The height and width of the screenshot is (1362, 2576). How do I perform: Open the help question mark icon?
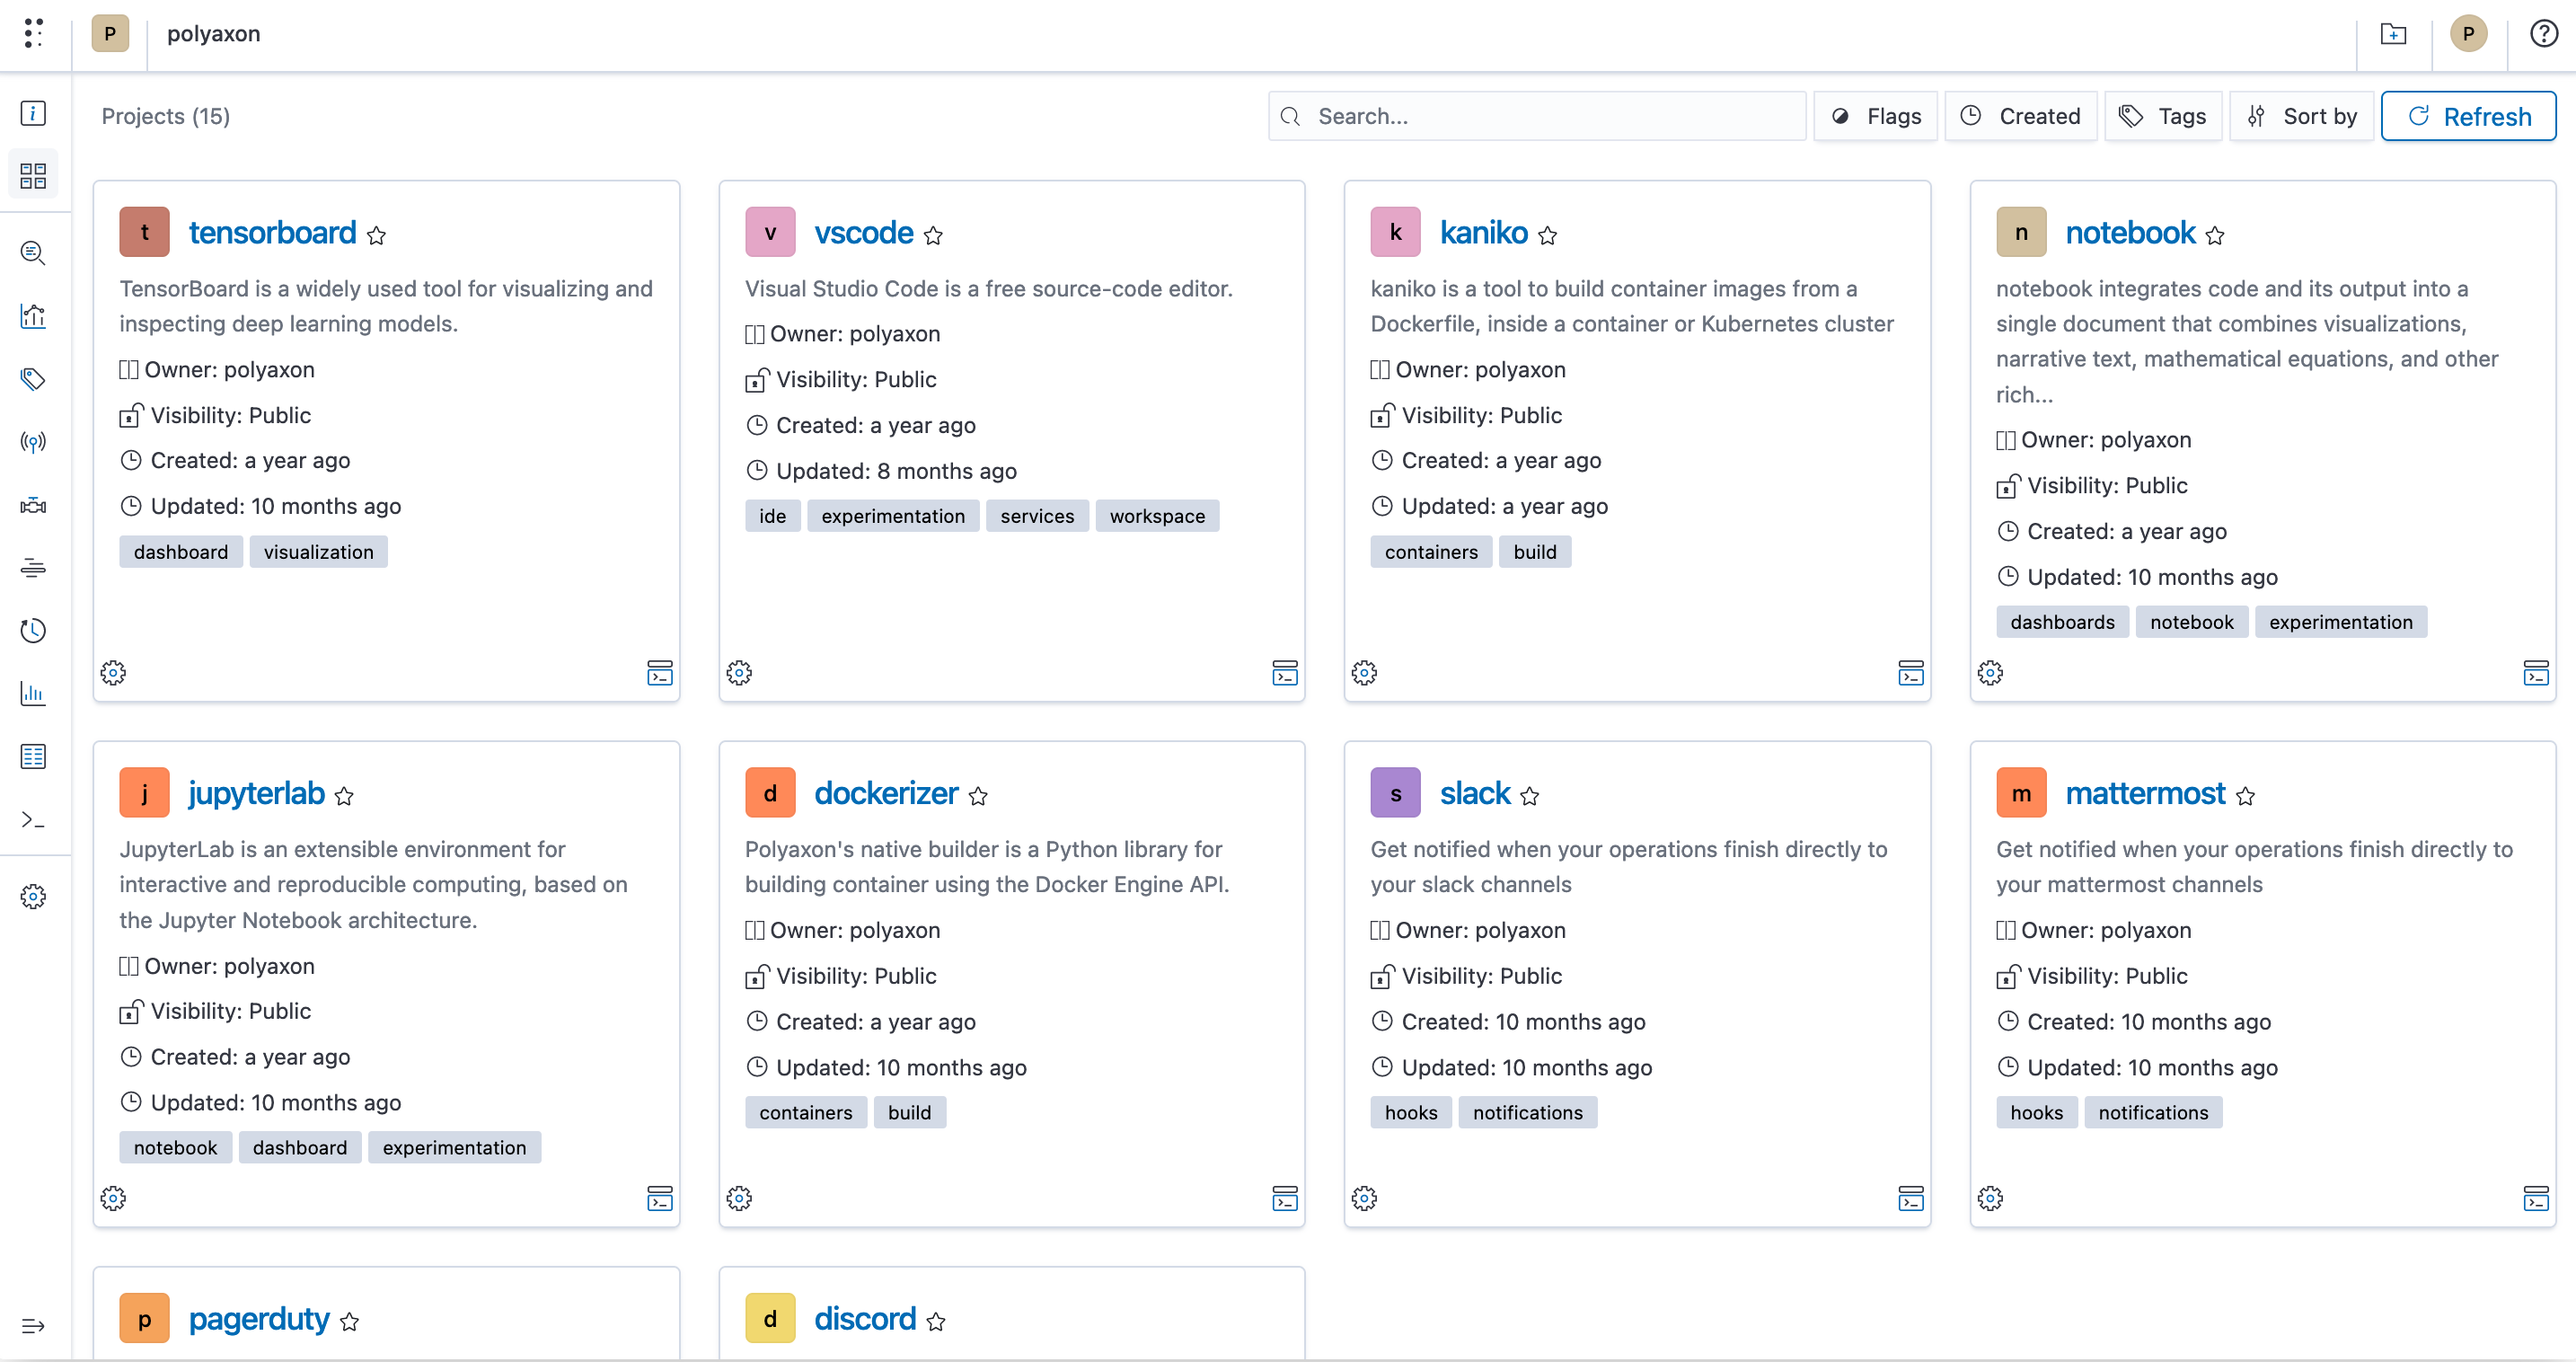(2544, 34)
